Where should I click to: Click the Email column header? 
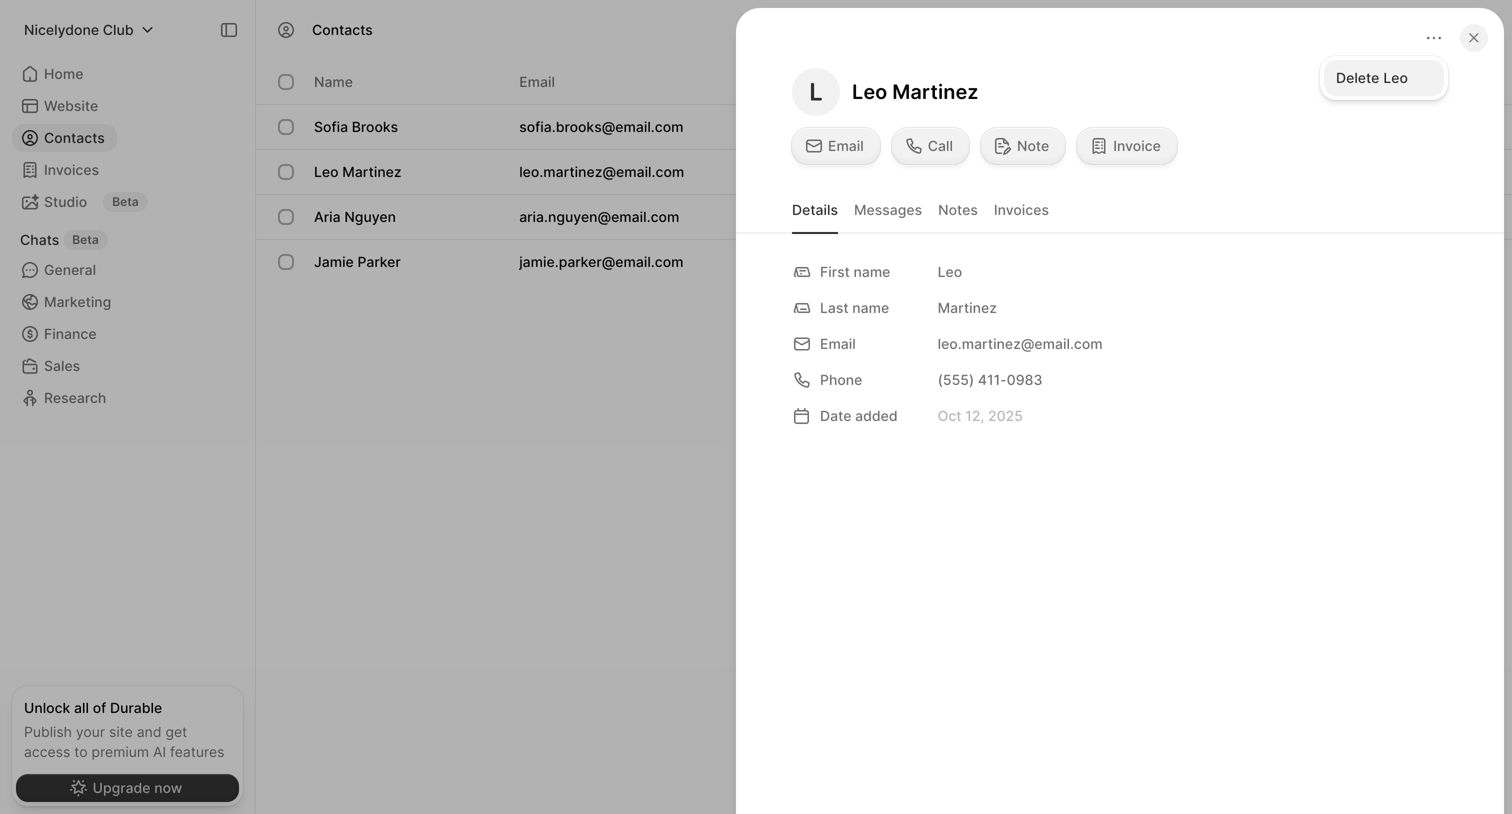(x=537, y=82)
